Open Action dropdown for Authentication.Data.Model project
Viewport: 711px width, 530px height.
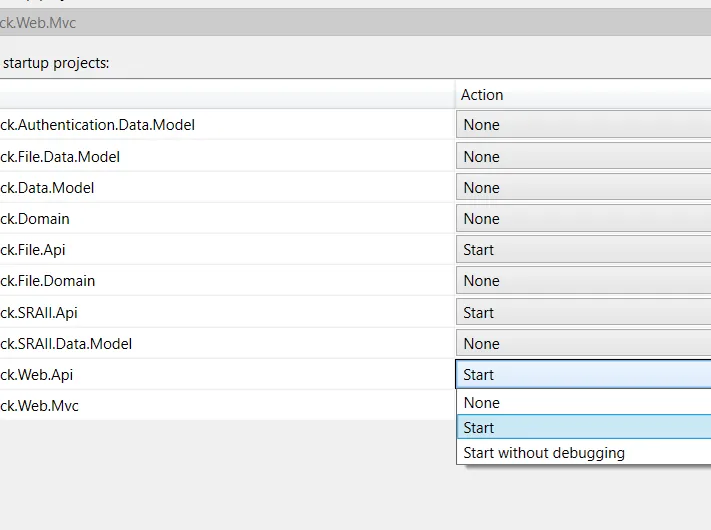point(583,125)
